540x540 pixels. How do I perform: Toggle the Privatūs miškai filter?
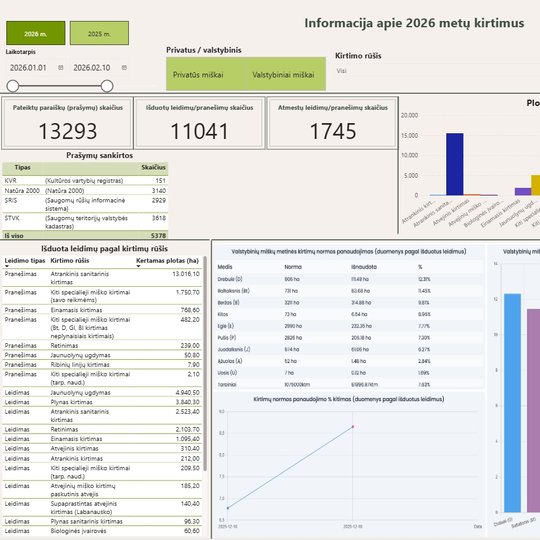[198, 75]
